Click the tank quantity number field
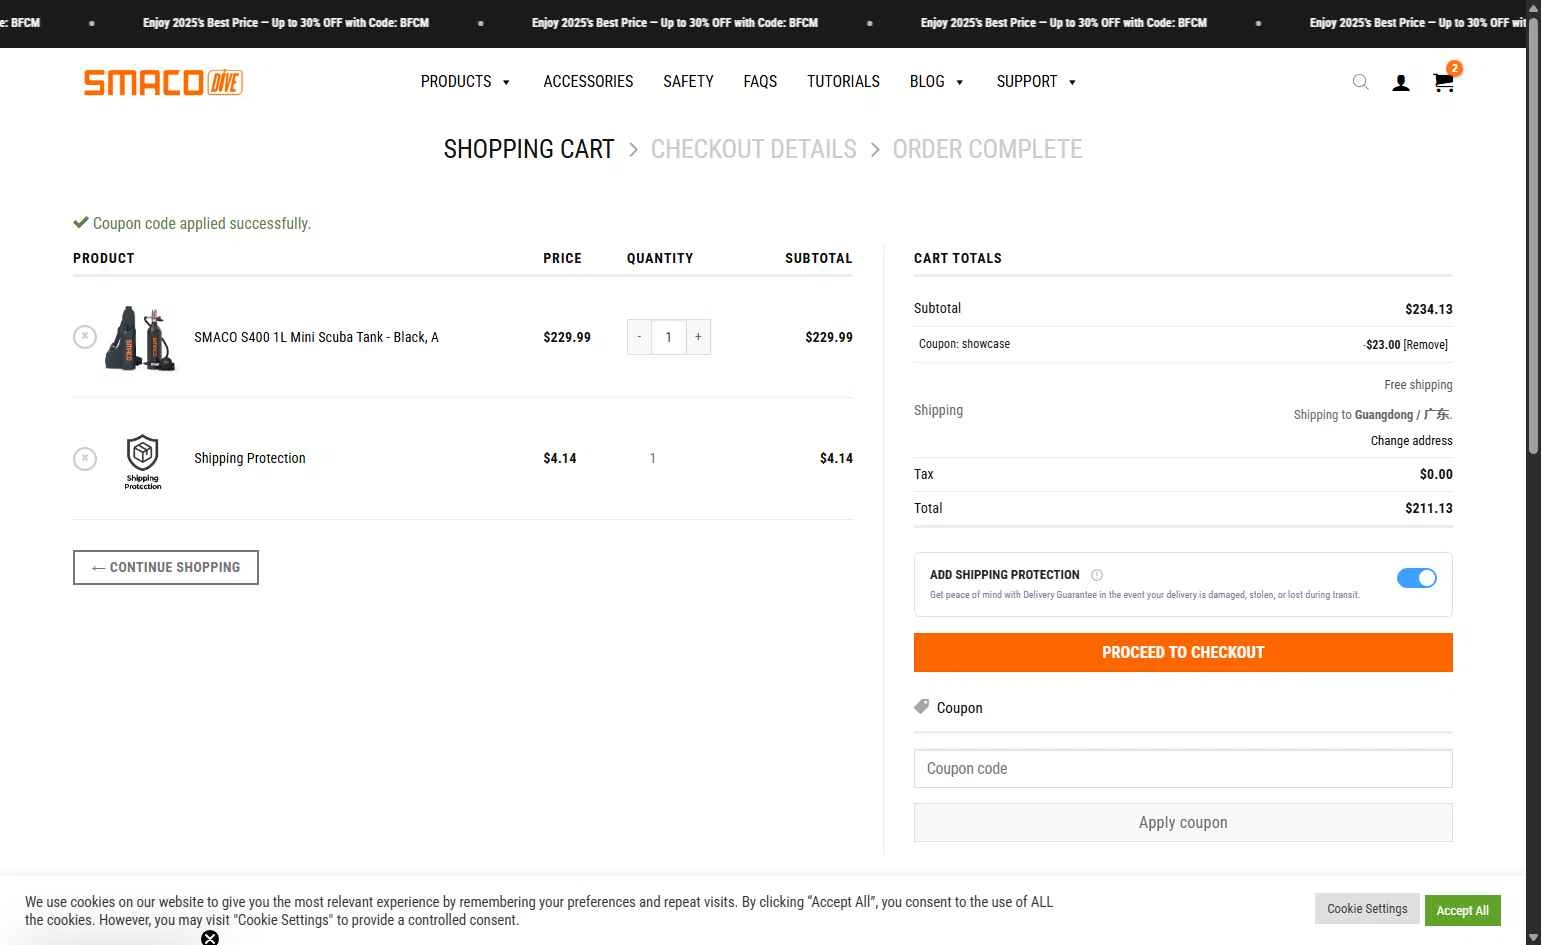1541x945 pixels. point(668,337)
